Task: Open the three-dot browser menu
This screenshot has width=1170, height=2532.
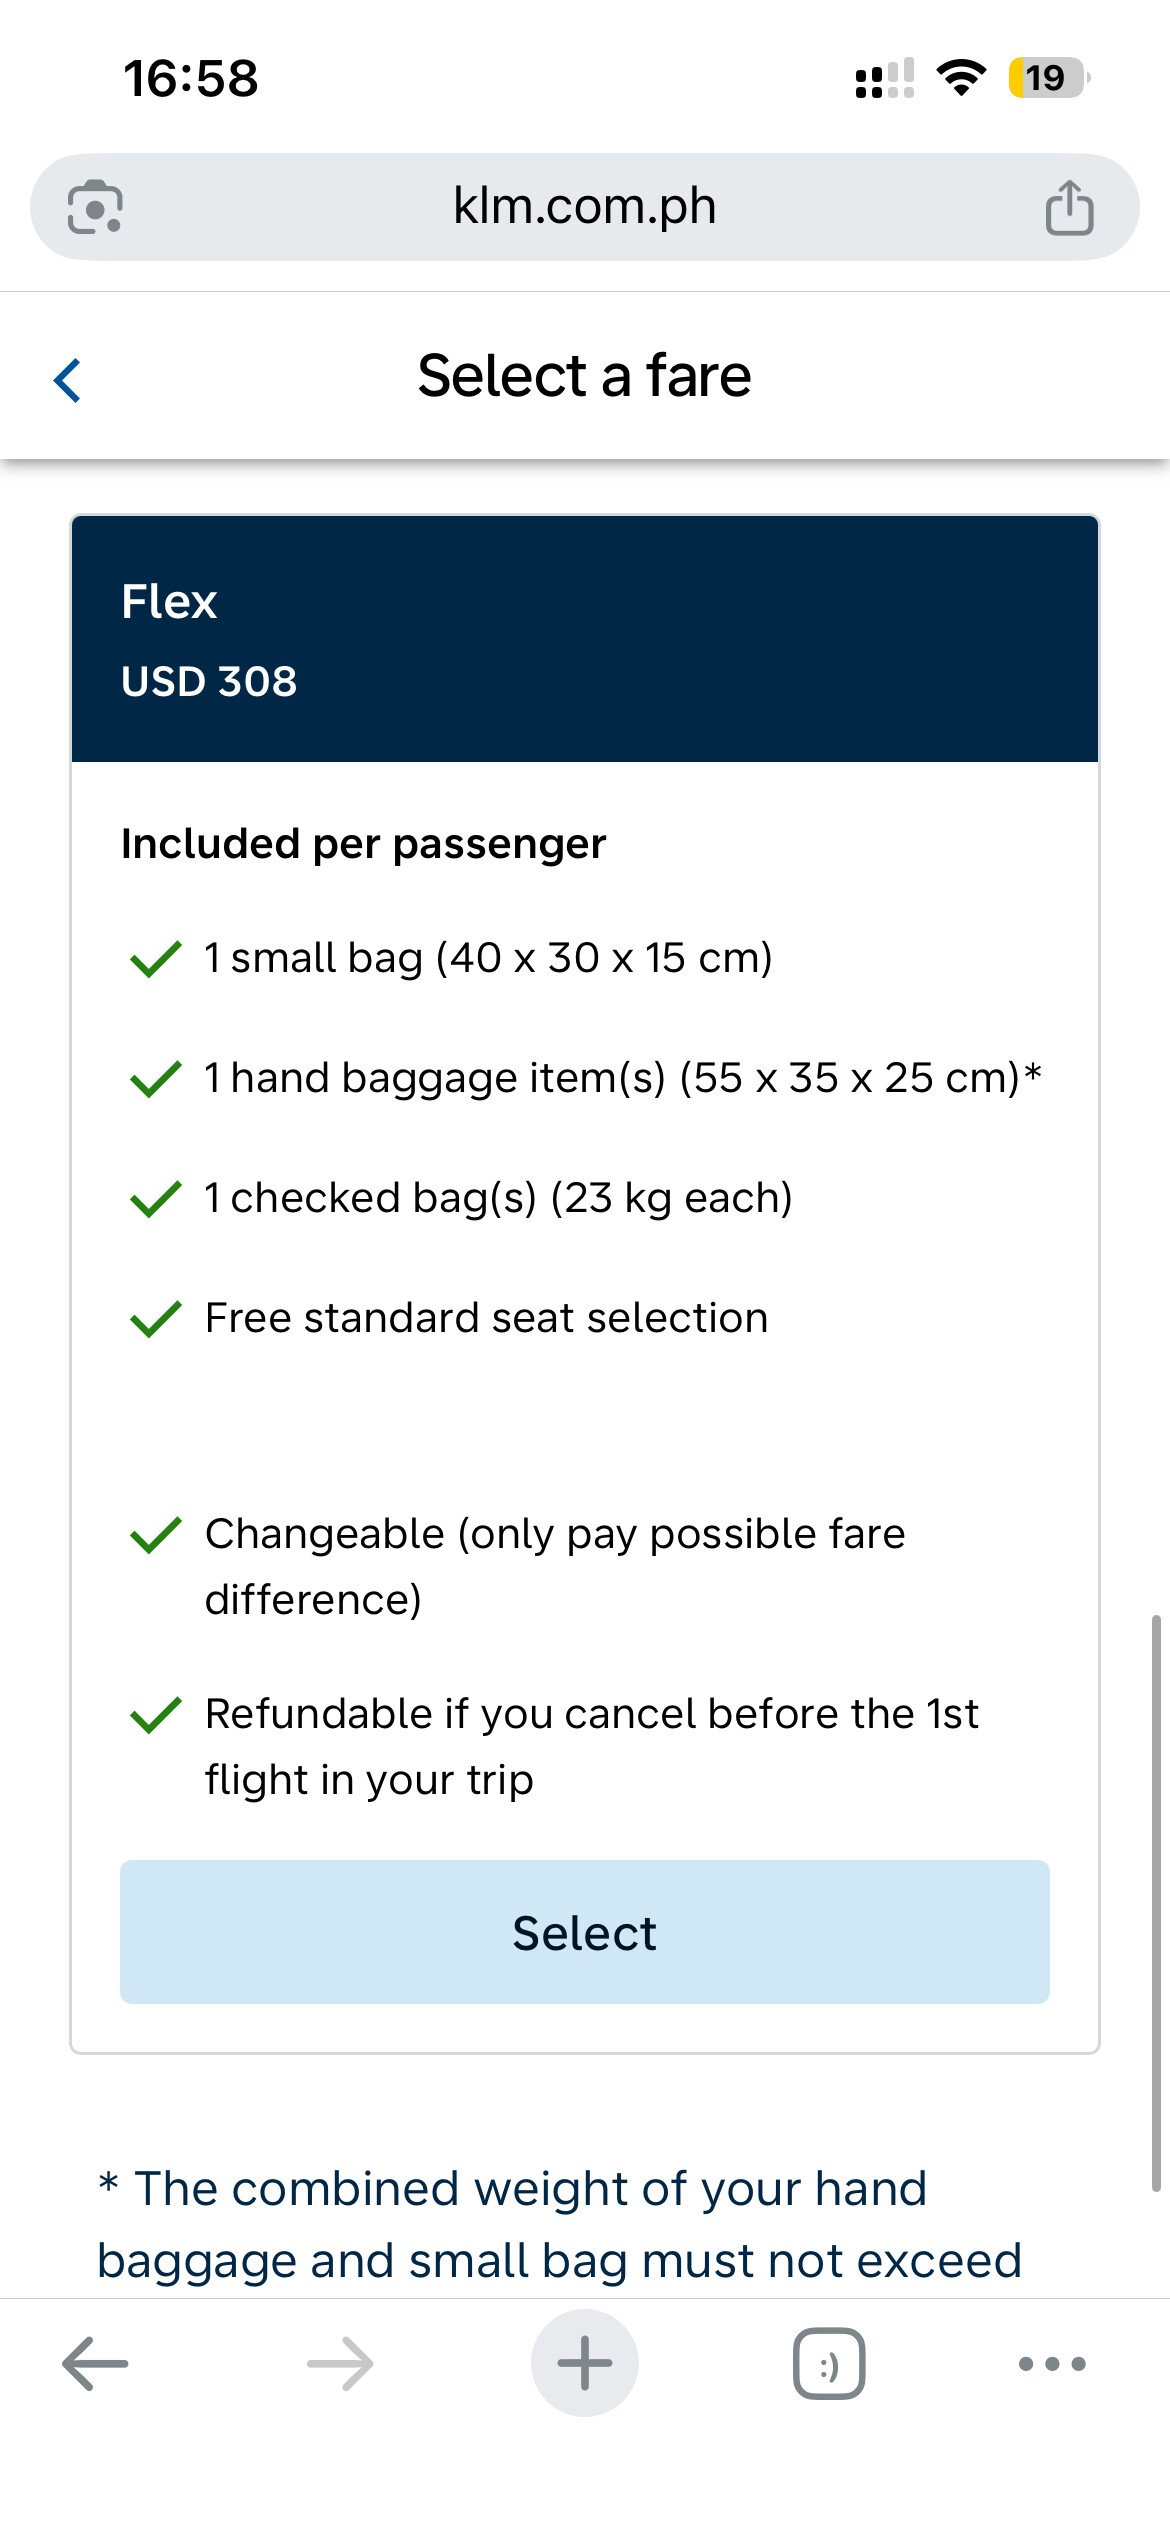Action: (x=1052, y=2364)
